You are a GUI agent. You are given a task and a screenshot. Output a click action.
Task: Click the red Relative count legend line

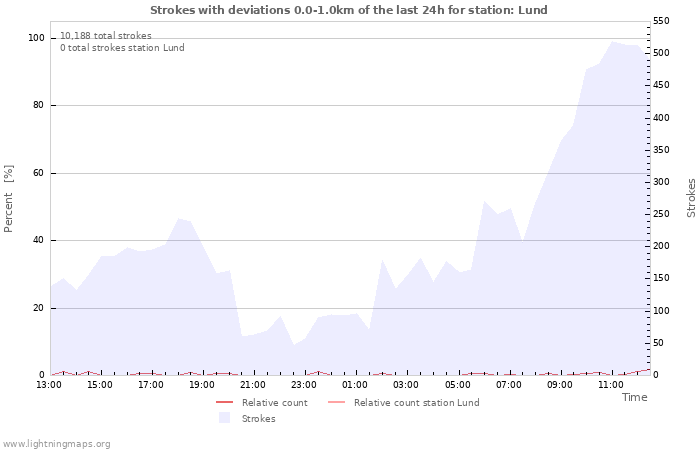[224, 403]
